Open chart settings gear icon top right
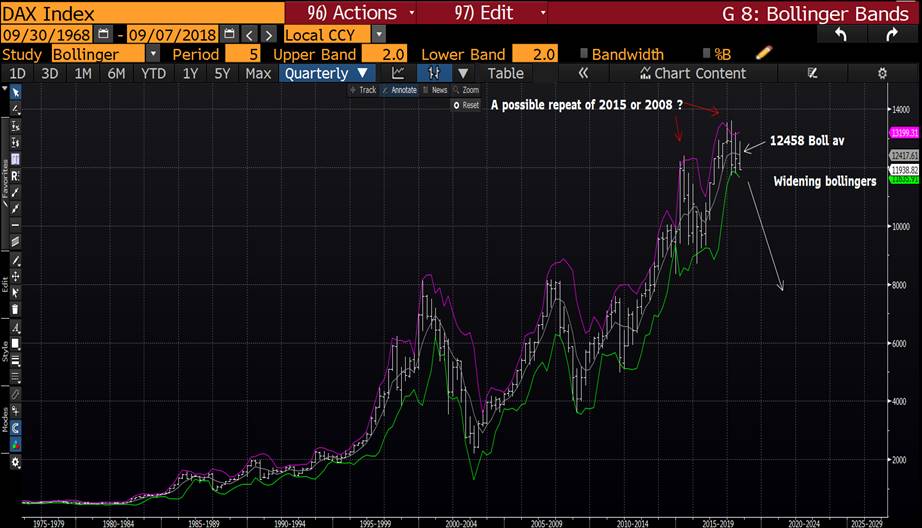Image resolution: width=922 pixels, height=528 pixels. pos(882,73)
